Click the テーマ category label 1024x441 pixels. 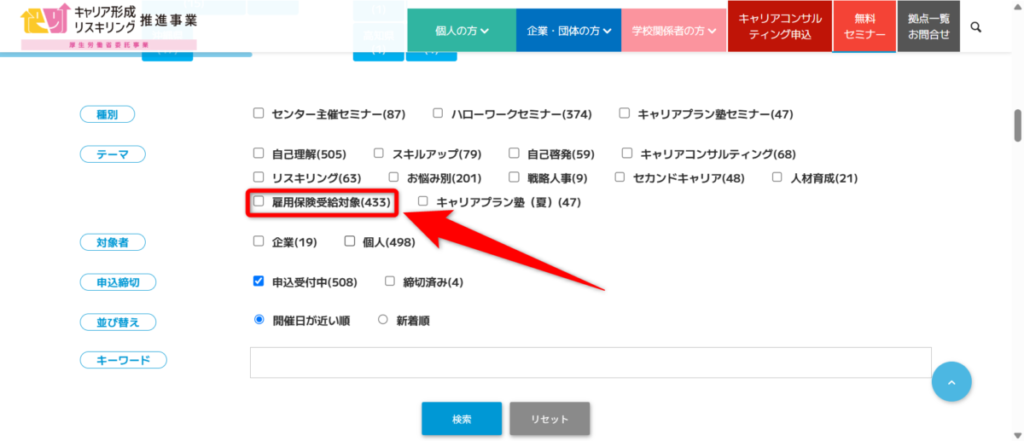coord(112,154)
